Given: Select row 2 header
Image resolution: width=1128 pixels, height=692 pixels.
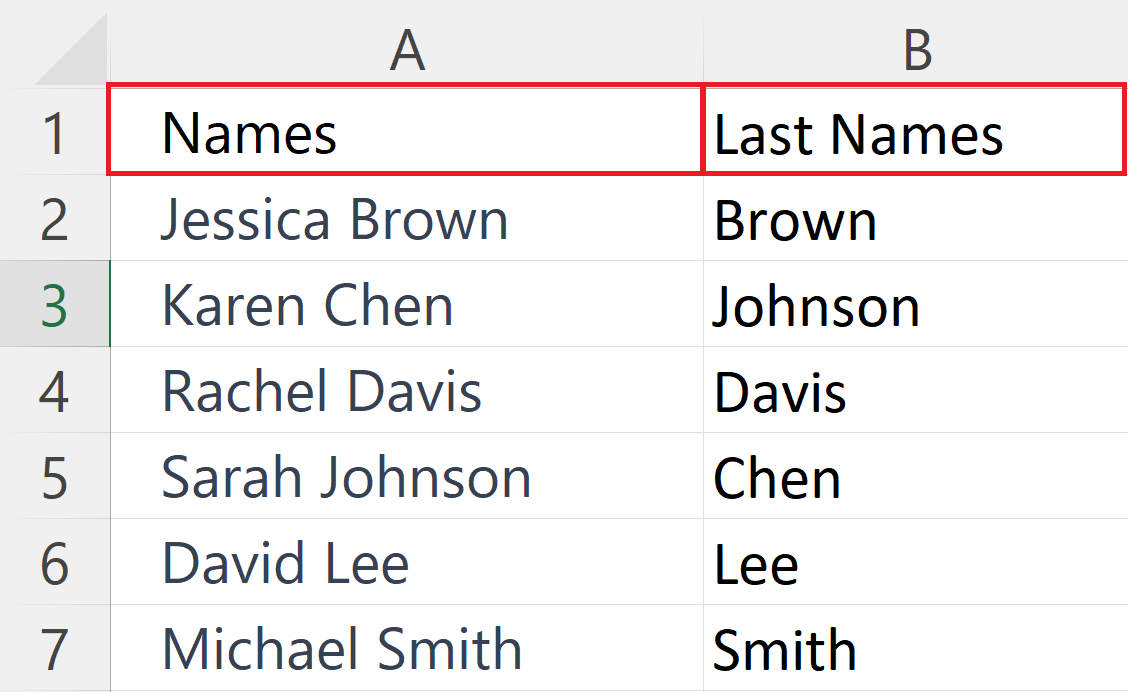Looking at the screenshot, I should pyautogui.click(x=55, y=218).
